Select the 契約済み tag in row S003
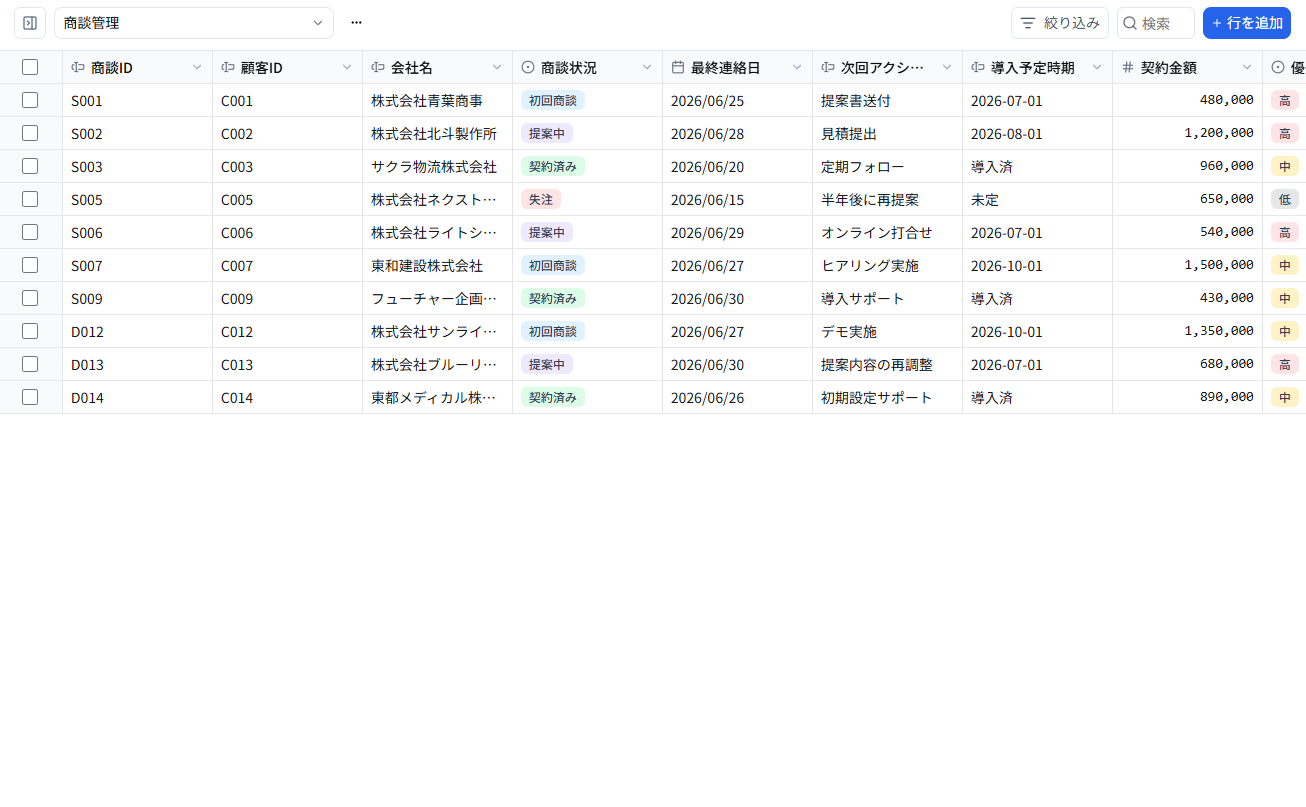Image resolution: width=1306 pixels, height=807 pixels. [553, 166]
